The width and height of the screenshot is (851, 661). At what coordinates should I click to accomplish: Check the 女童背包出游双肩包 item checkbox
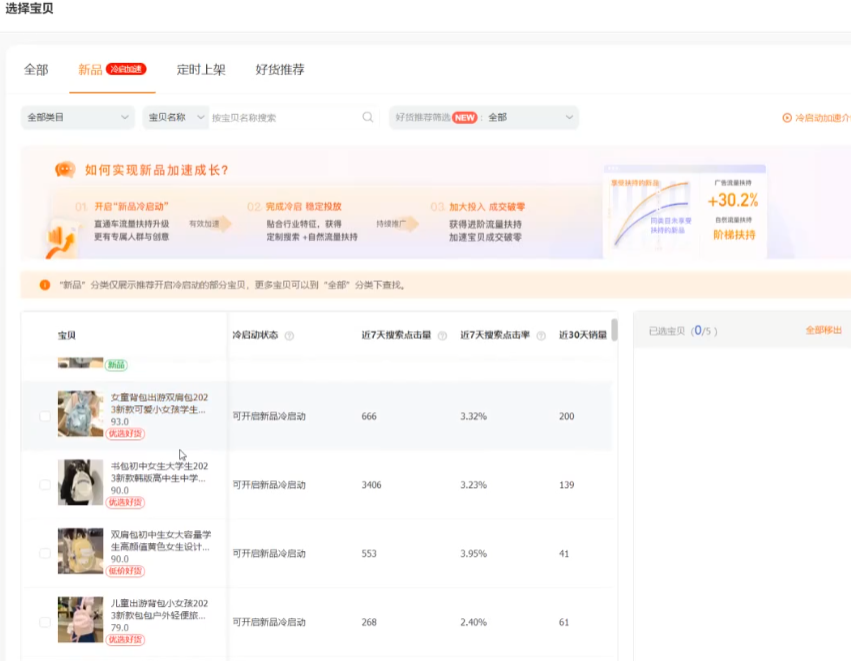[x=44, y=416]
